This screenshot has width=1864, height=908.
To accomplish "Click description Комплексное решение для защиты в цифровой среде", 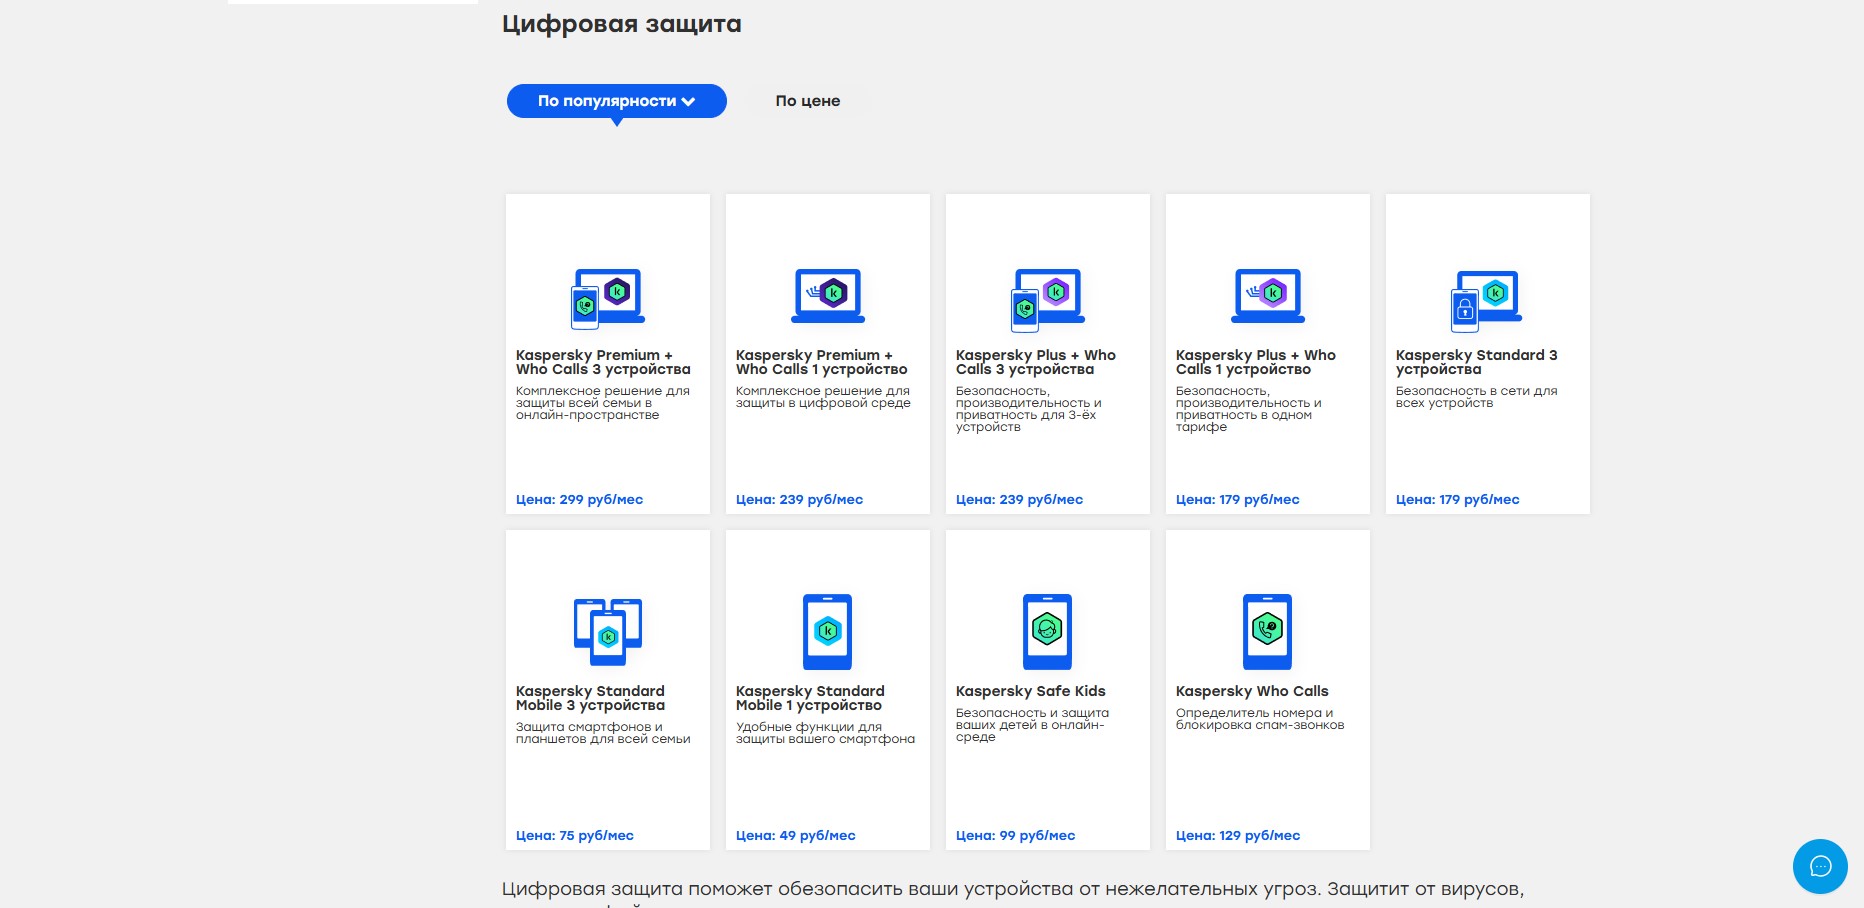I will point(823,397).
